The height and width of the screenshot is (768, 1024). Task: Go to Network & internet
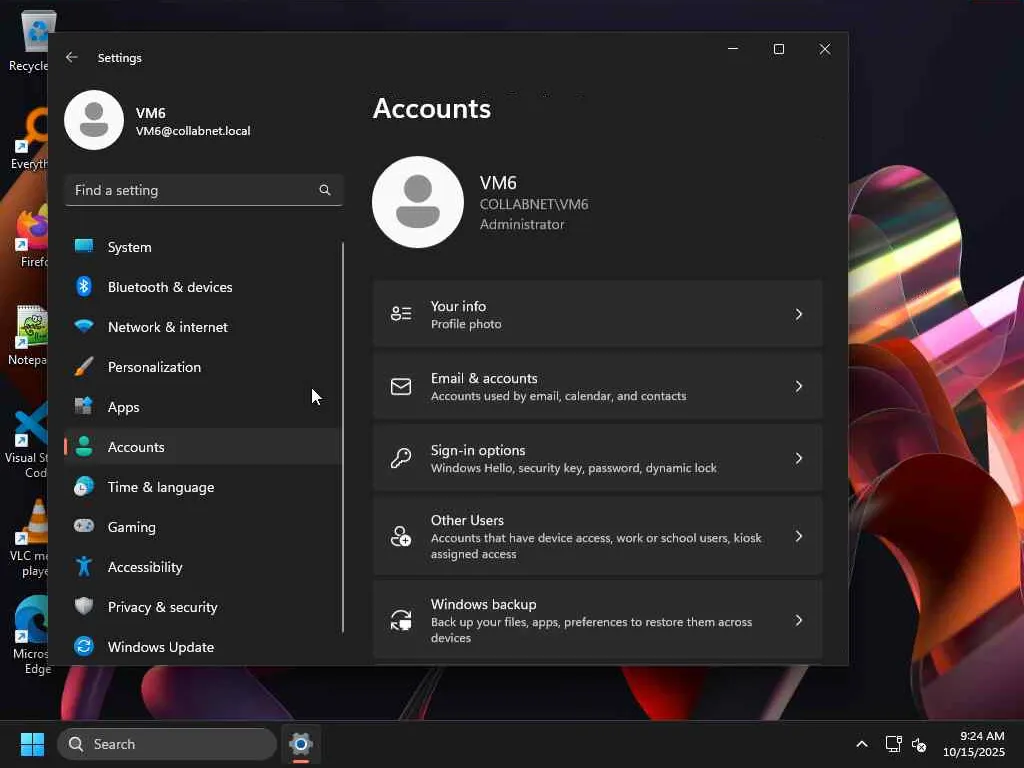pyautogui.click(x=203, y=327)
